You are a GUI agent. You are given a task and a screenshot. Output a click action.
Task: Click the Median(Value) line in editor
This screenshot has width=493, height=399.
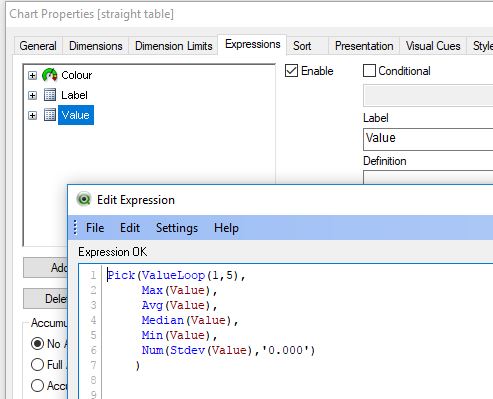[x=190, y=320]
